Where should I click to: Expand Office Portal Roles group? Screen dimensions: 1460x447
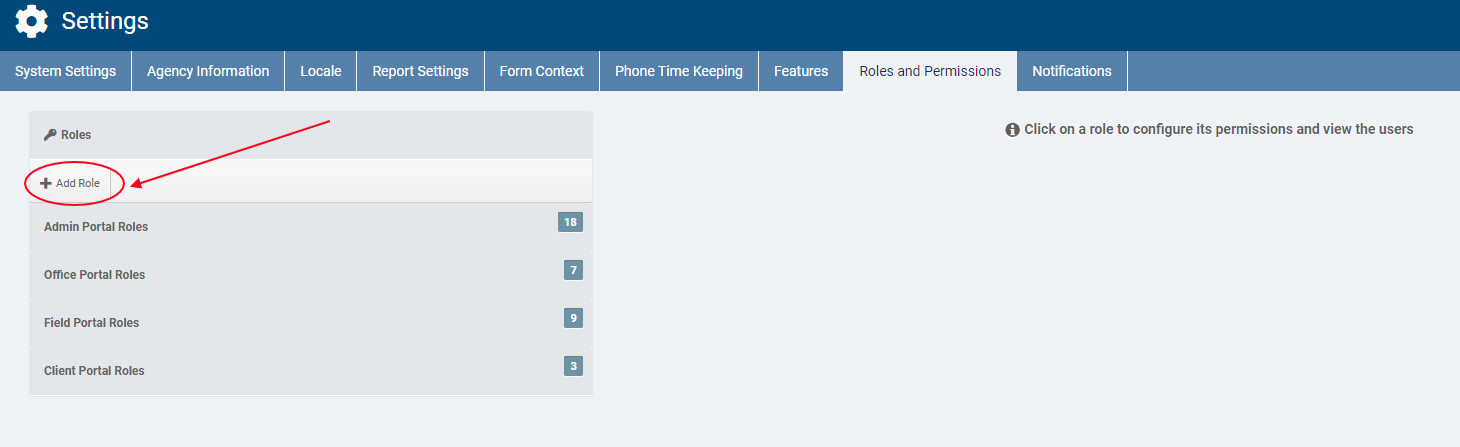[94, 275]
